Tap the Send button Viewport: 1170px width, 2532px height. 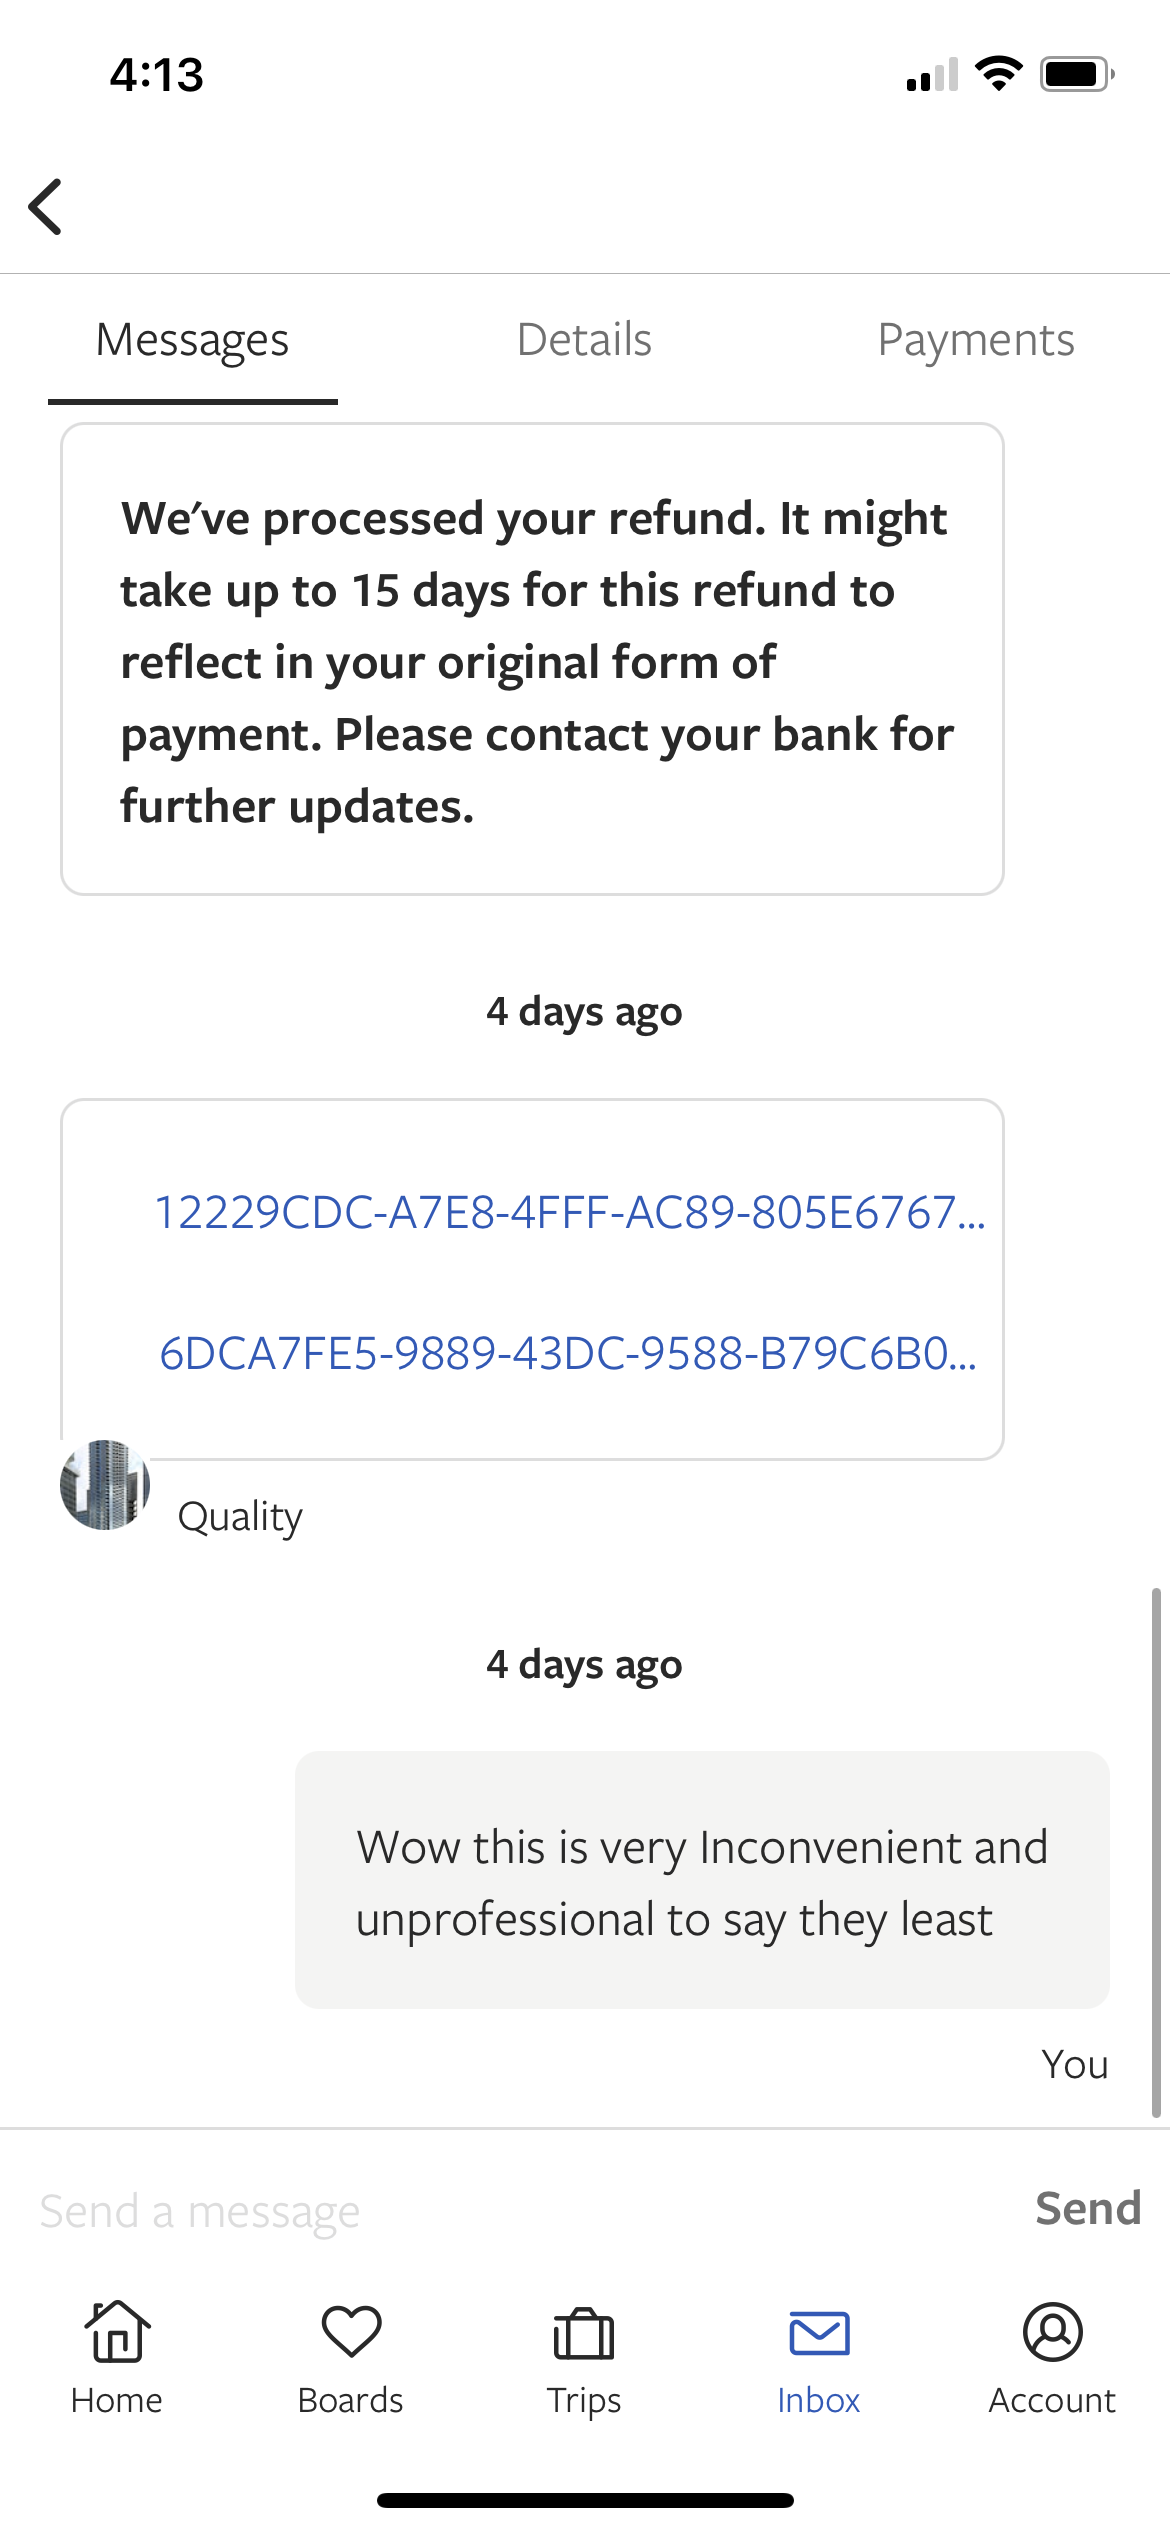click(1088, 2208)
